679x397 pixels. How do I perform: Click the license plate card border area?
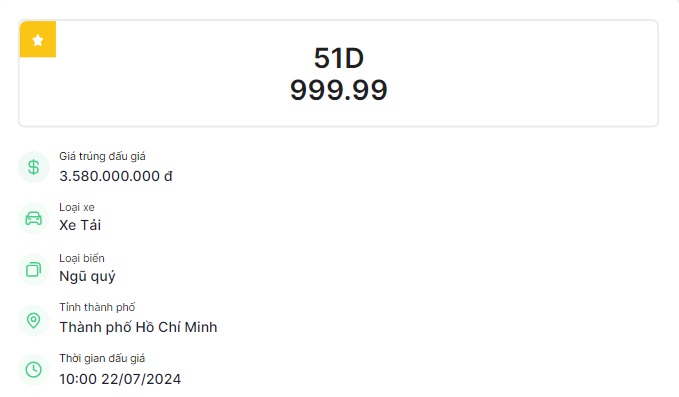pyautogui.click(x=338, y=73)
